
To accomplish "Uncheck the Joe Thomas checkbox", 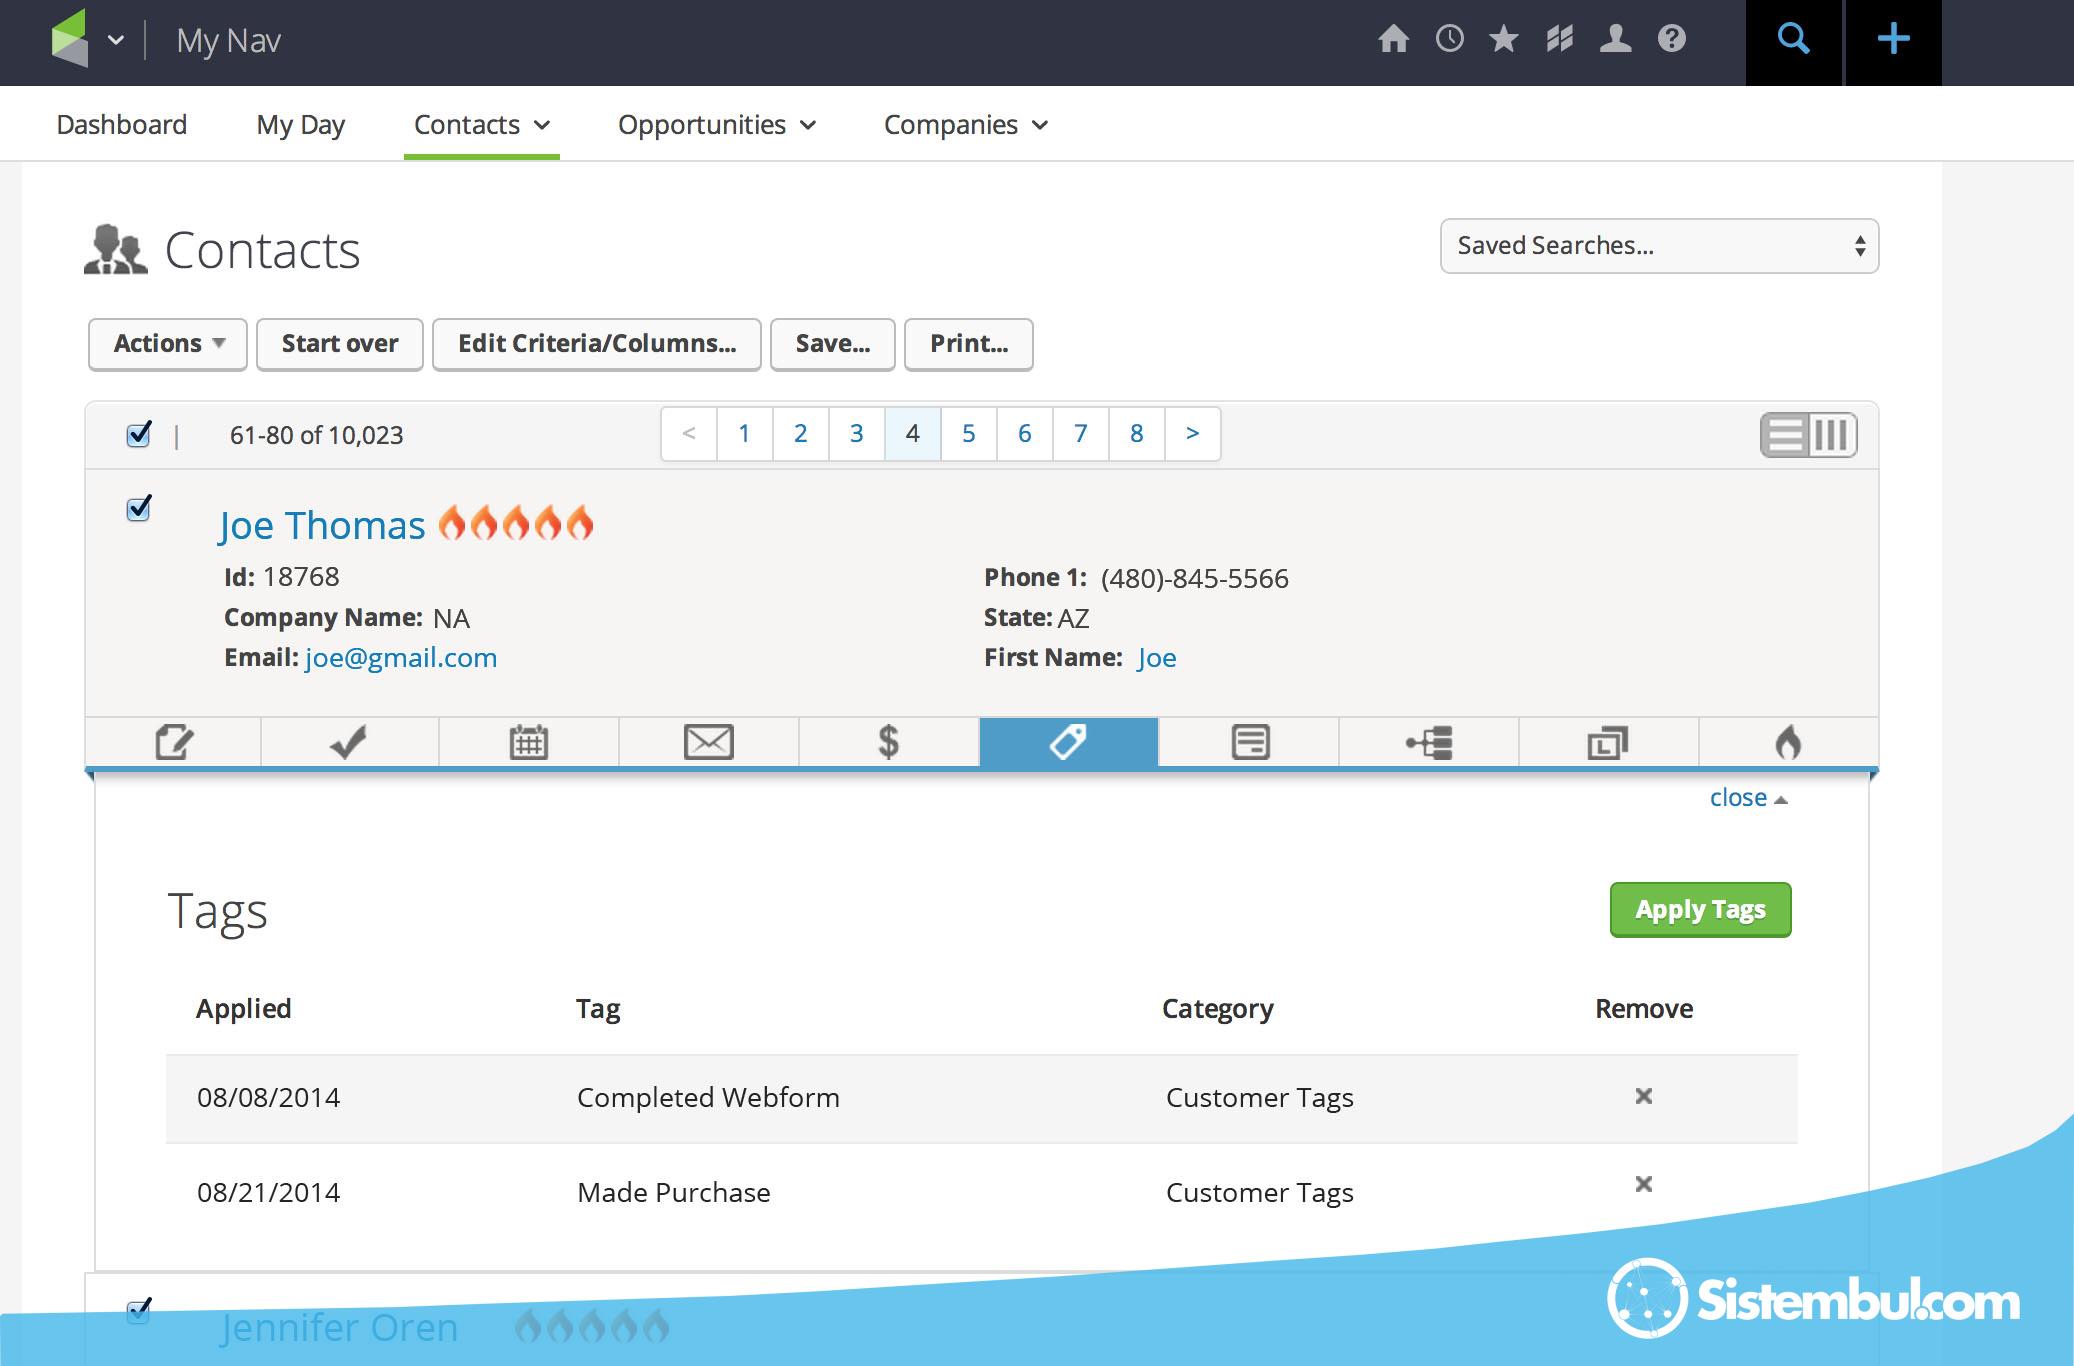I will [x=139, y=508].
